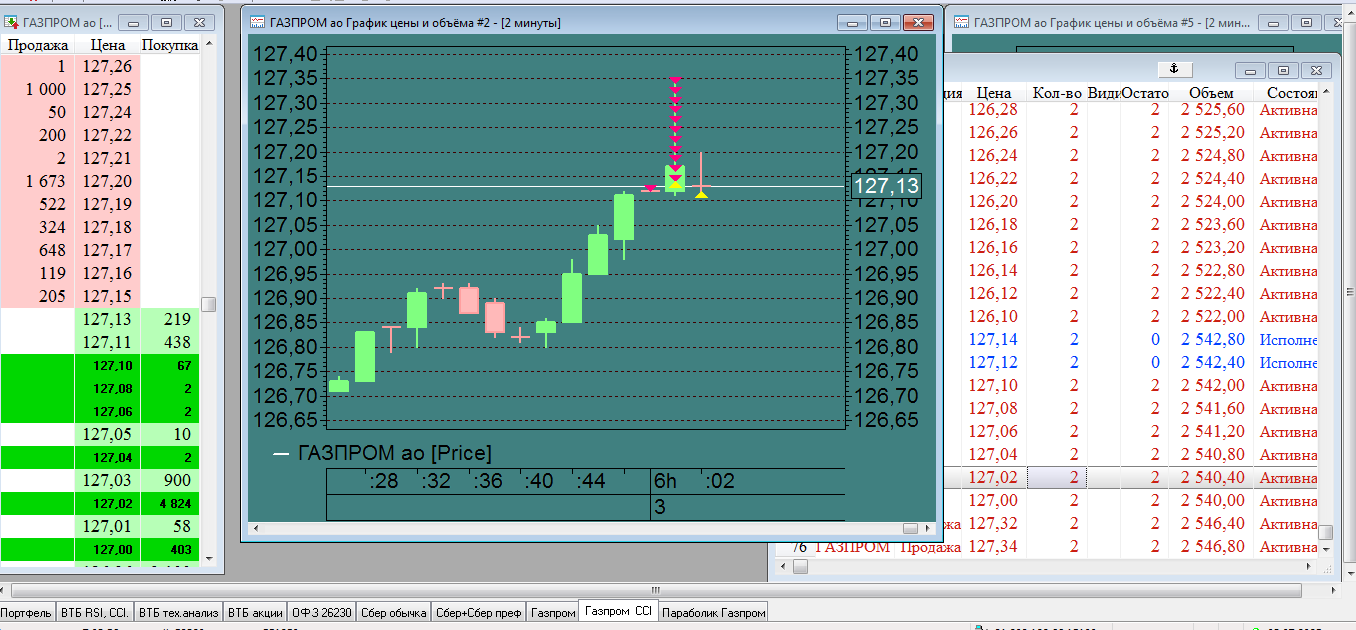
Task: Switch to the Газпром tab
Action: coord(553,613)
